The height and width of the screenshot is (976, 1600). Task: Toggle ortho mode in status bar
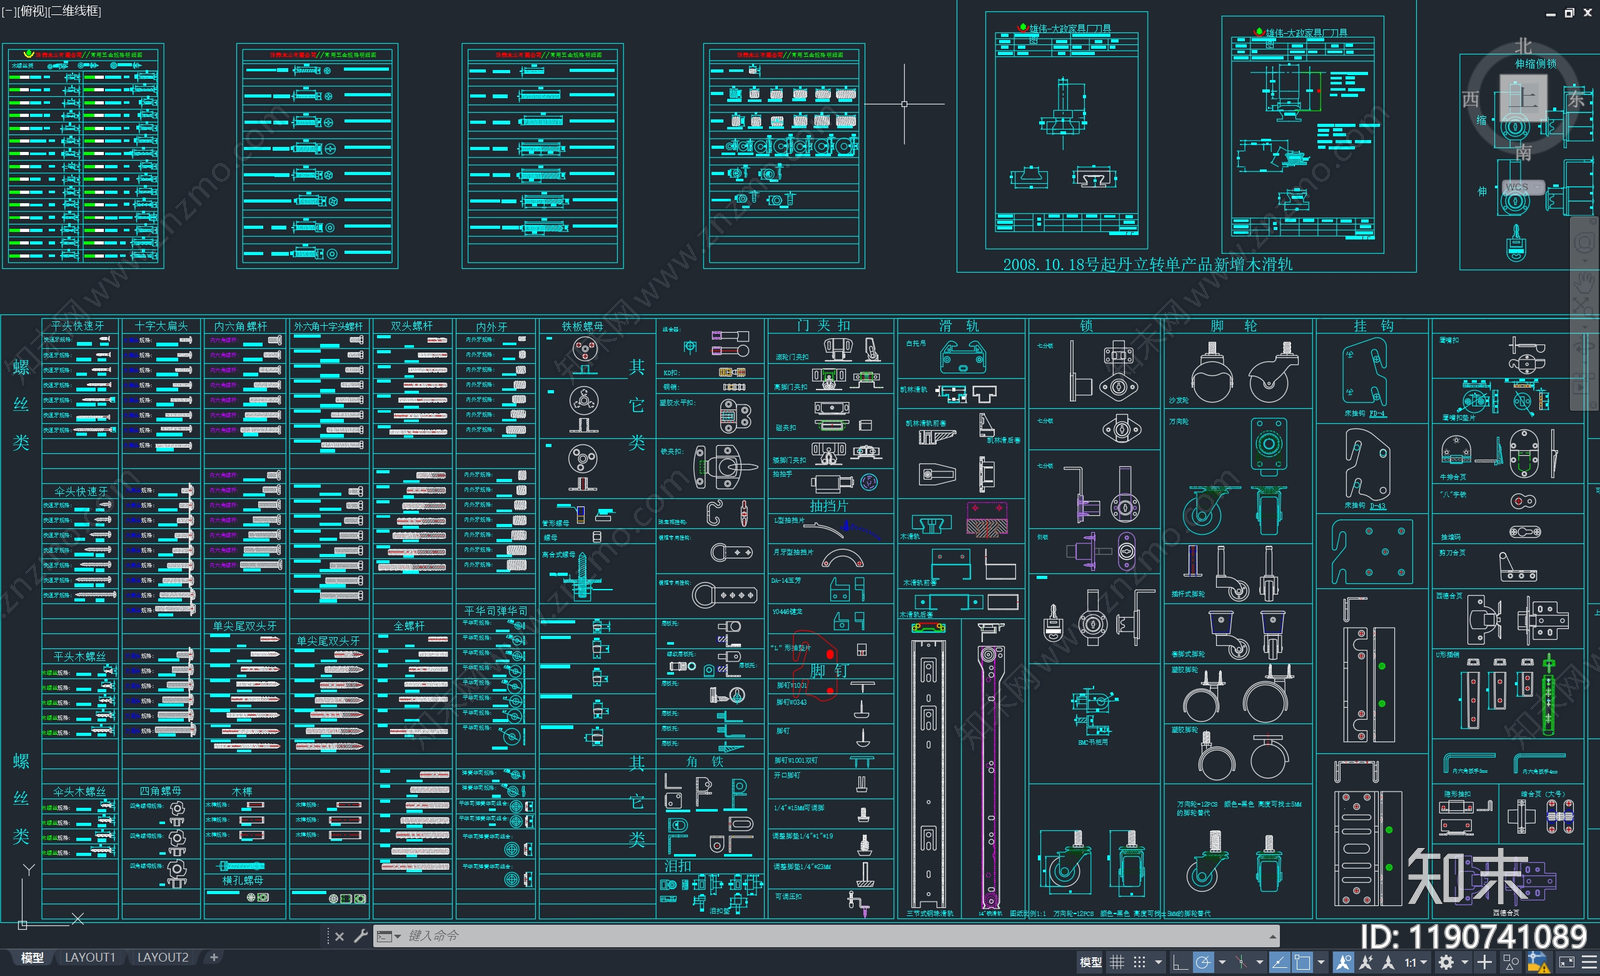1180,962
